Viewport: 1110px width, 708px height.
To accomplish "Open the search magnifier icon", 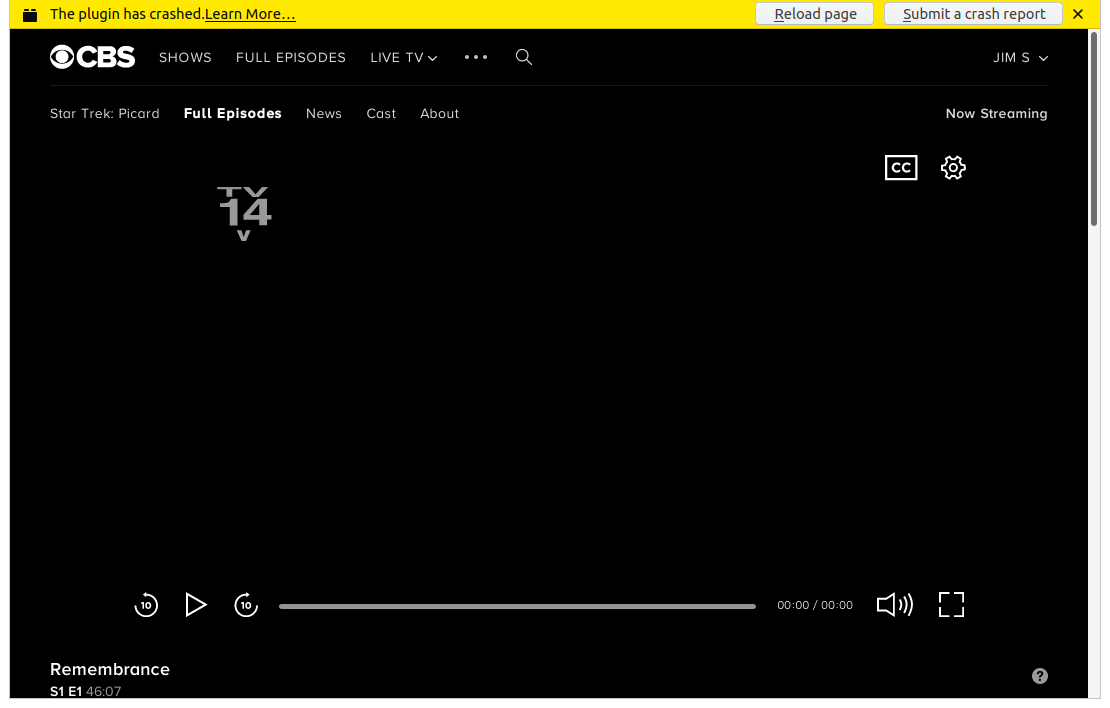I will 524,57.
